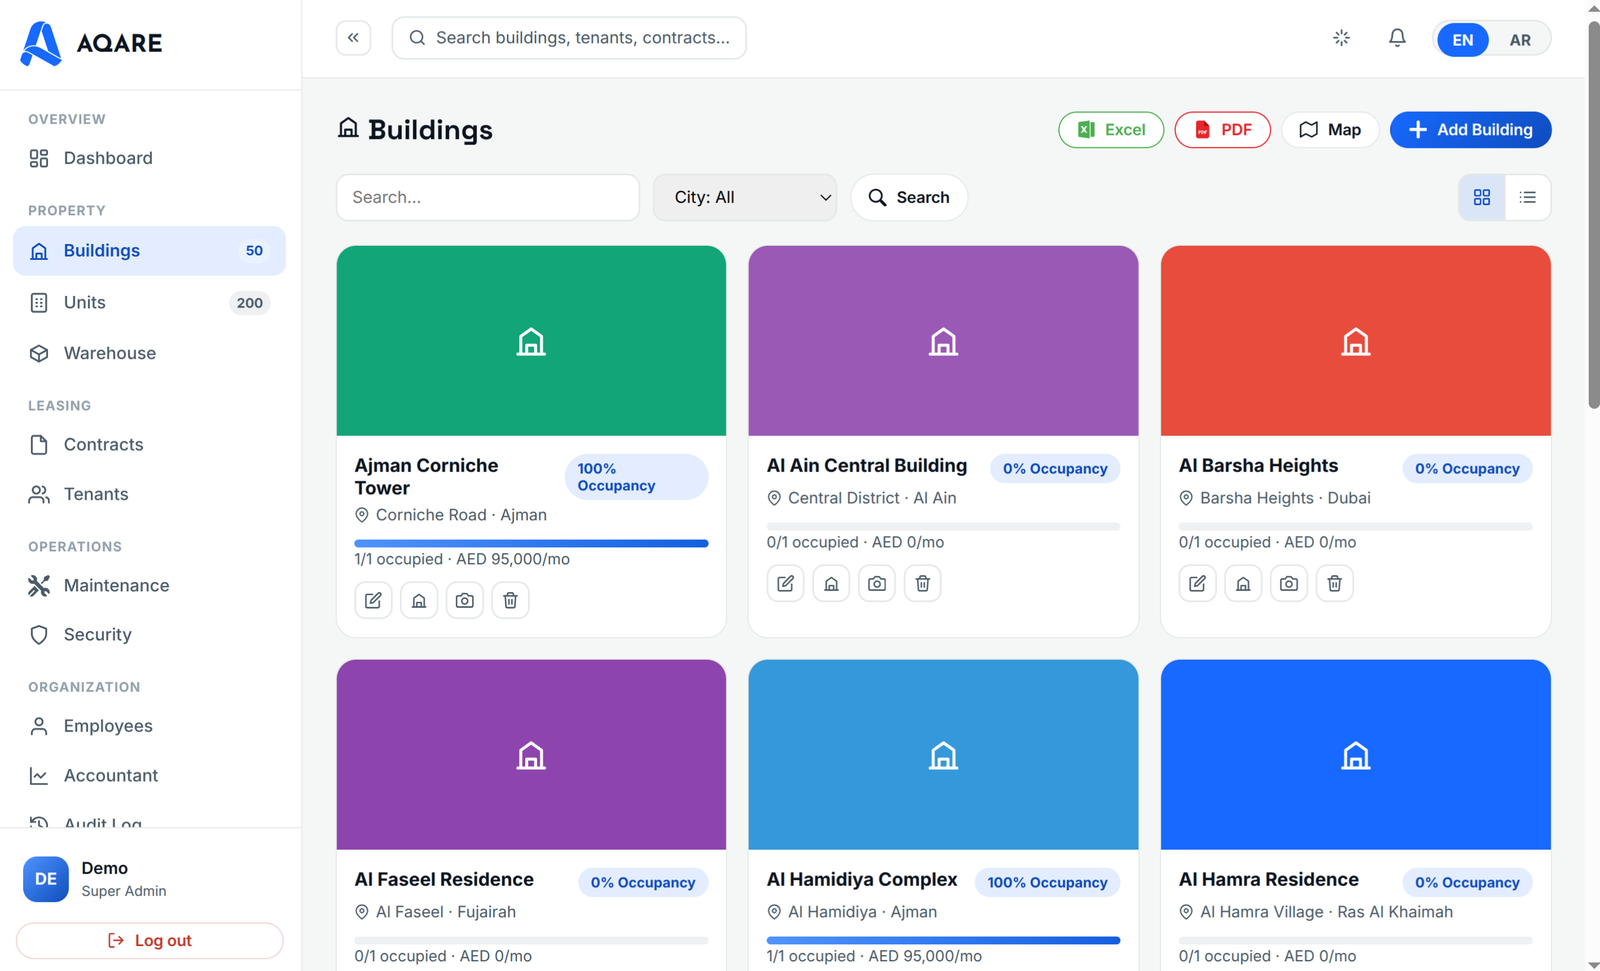Viewport: 1600px width, 971px height.
Task: Navigate to Contracts
Action: point(150,445)
